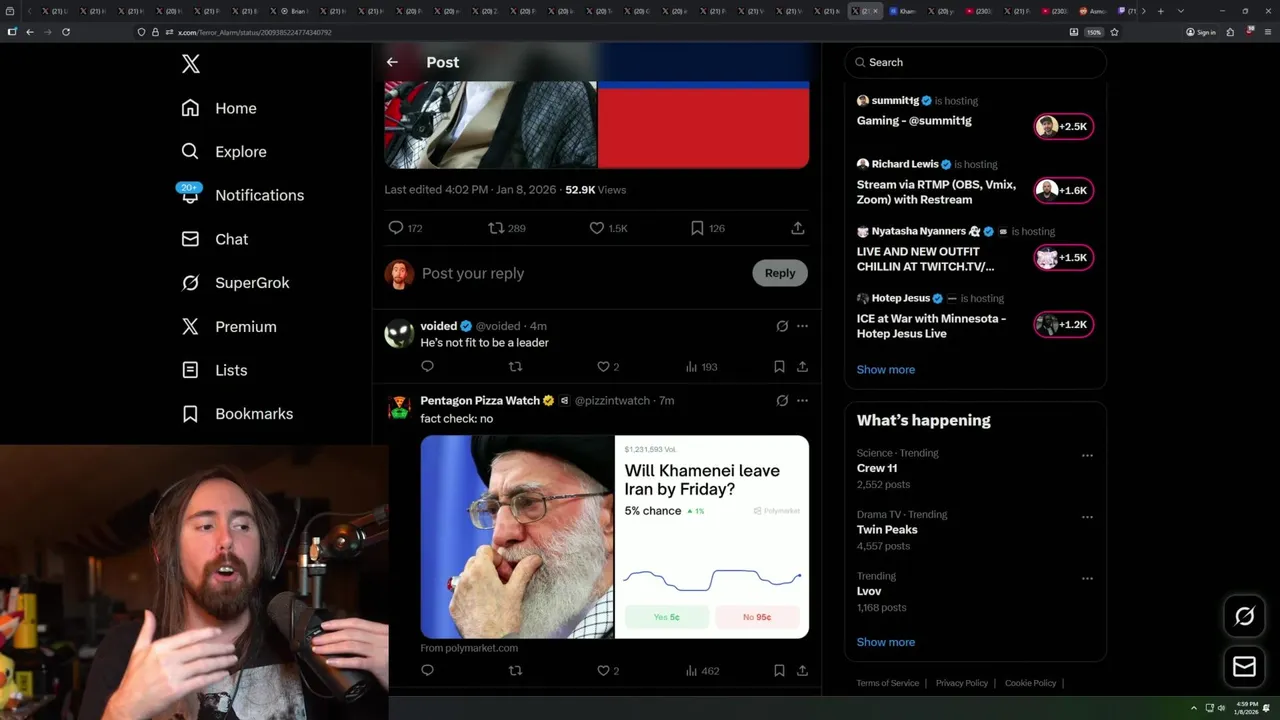Image resolution: width=1280 pixels, height=720 pixels.
Task: Share the main post via share icon
Action: pos(798,228)
